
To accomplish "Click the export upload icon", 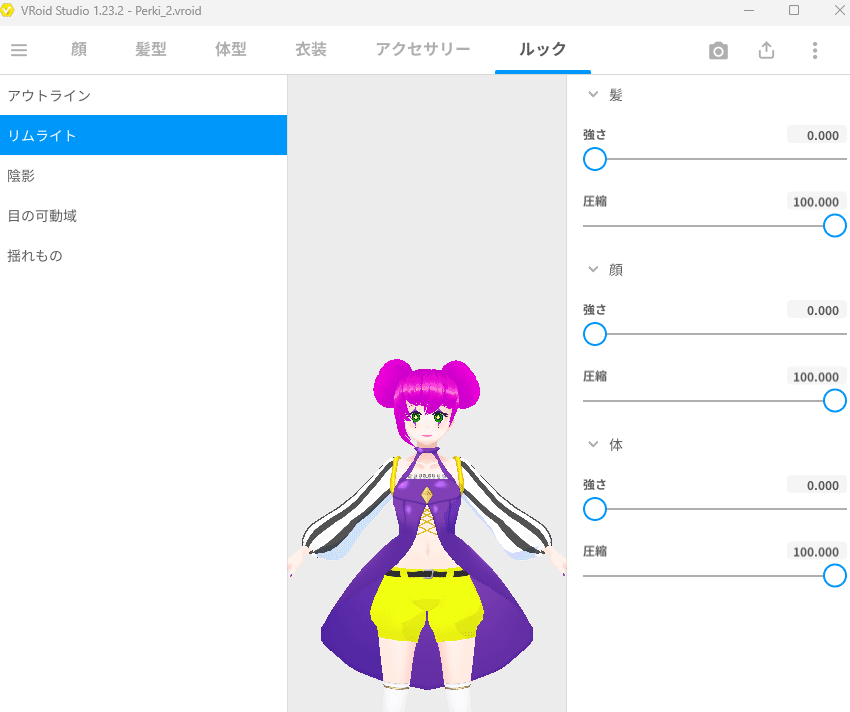I will tap(766, 50).
